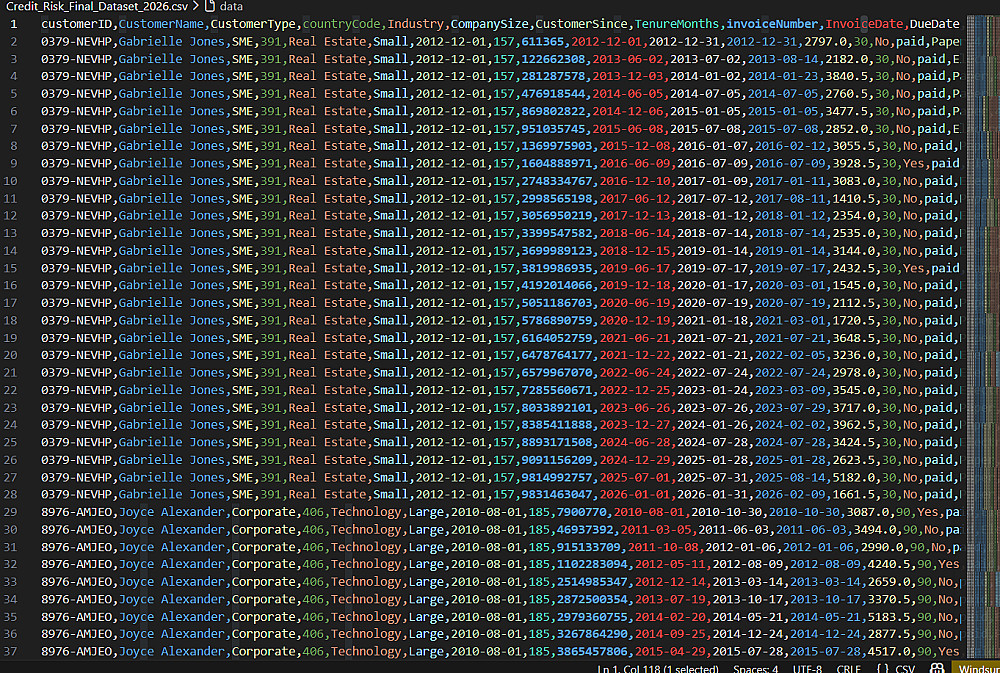Click the Credit_Risk_Final_Dataset_2026.csv breadcrumb
This screenshot has width=1000, height=673.
[x=98, y=6]
